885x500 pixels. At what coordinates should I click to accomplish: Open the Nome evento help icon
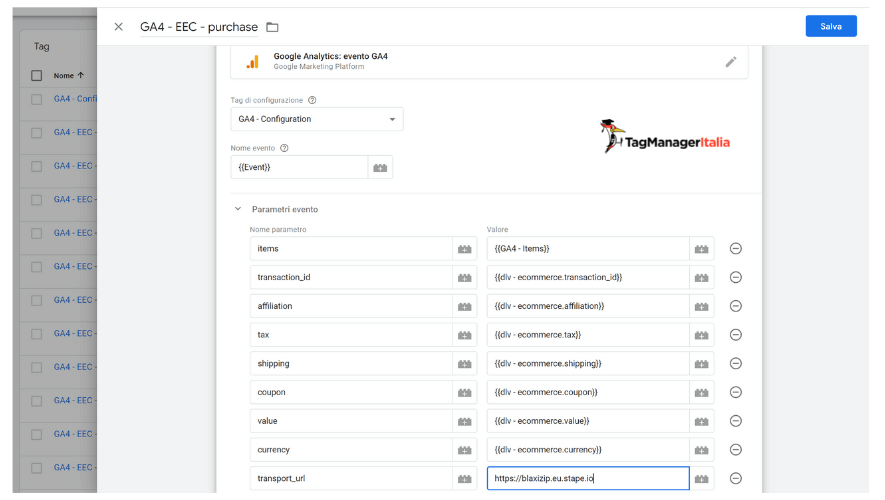pos(284,148)
